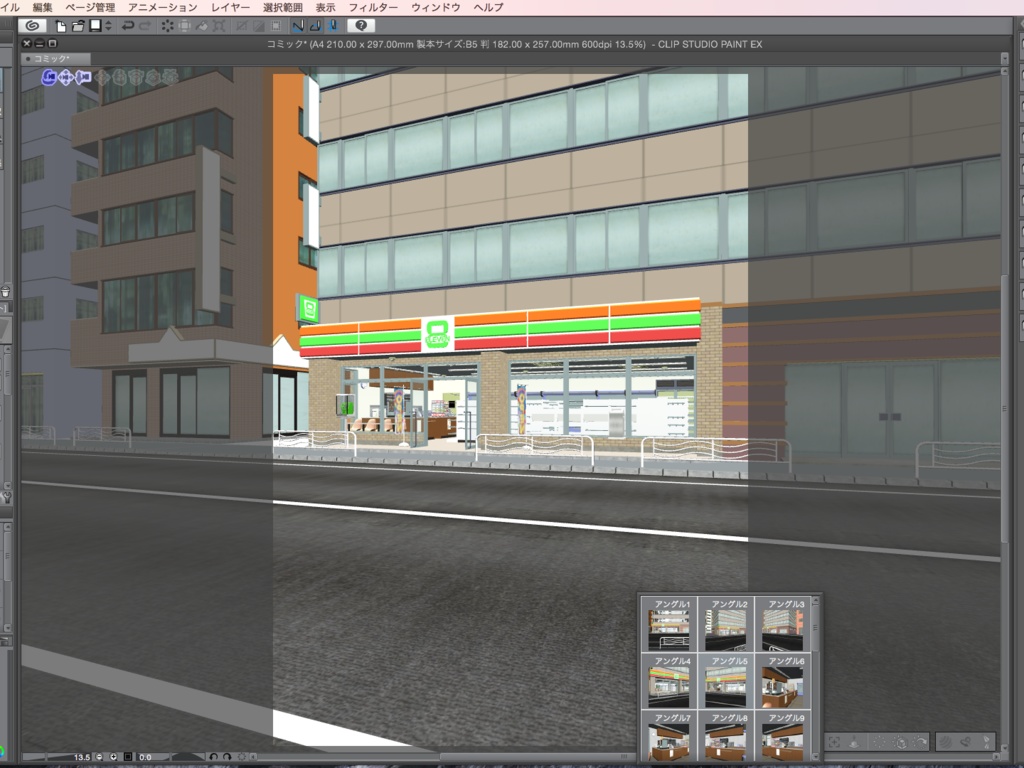Open CLIP STUDIO help question icon
1024x768 pixels.
point(361,25)
